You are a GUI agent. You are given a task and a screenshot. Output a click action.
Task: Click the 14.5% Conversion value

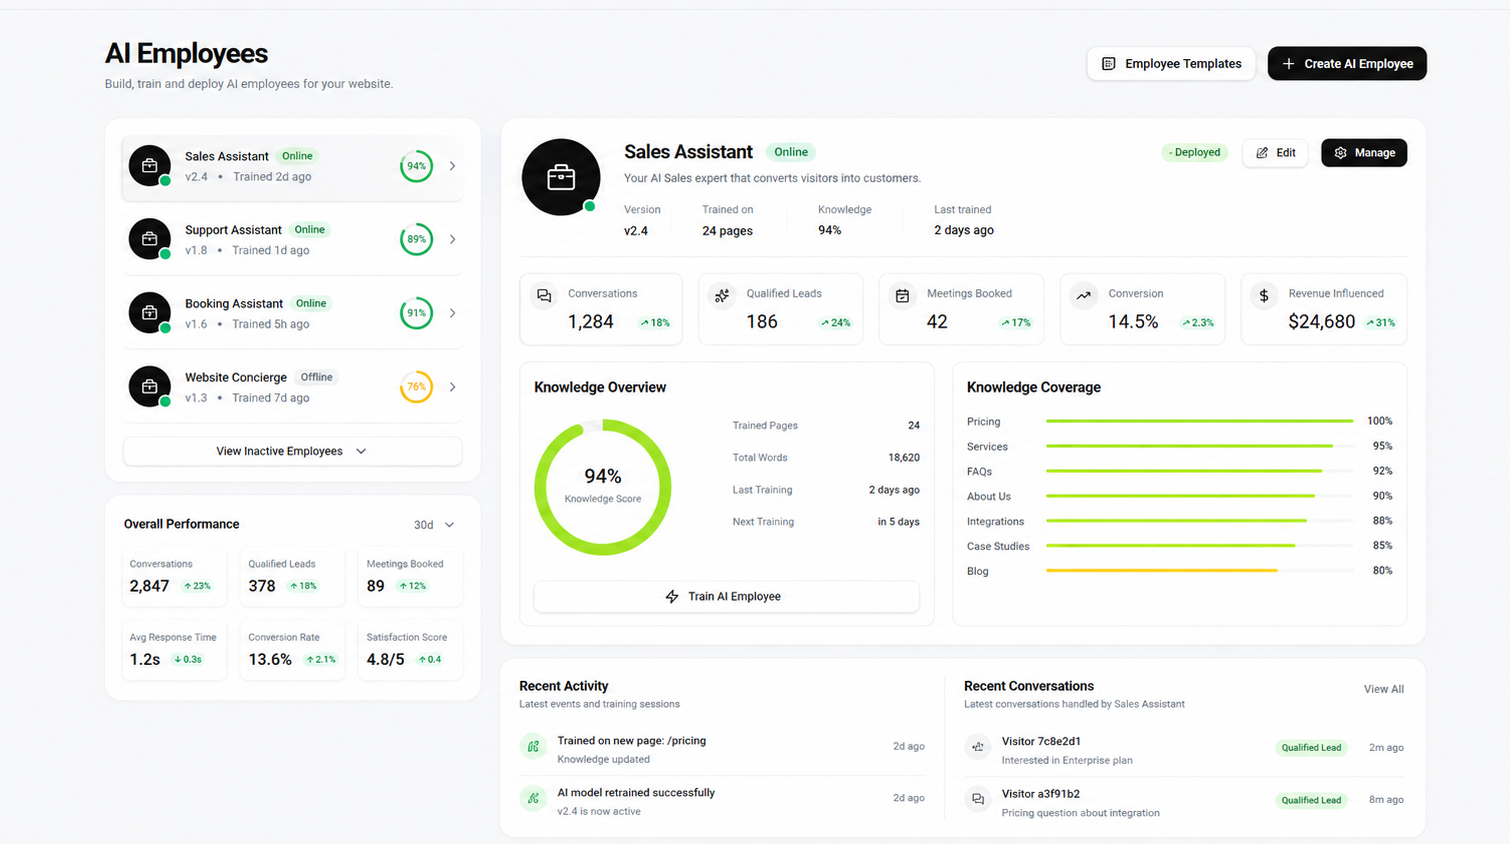[1133, 322]
